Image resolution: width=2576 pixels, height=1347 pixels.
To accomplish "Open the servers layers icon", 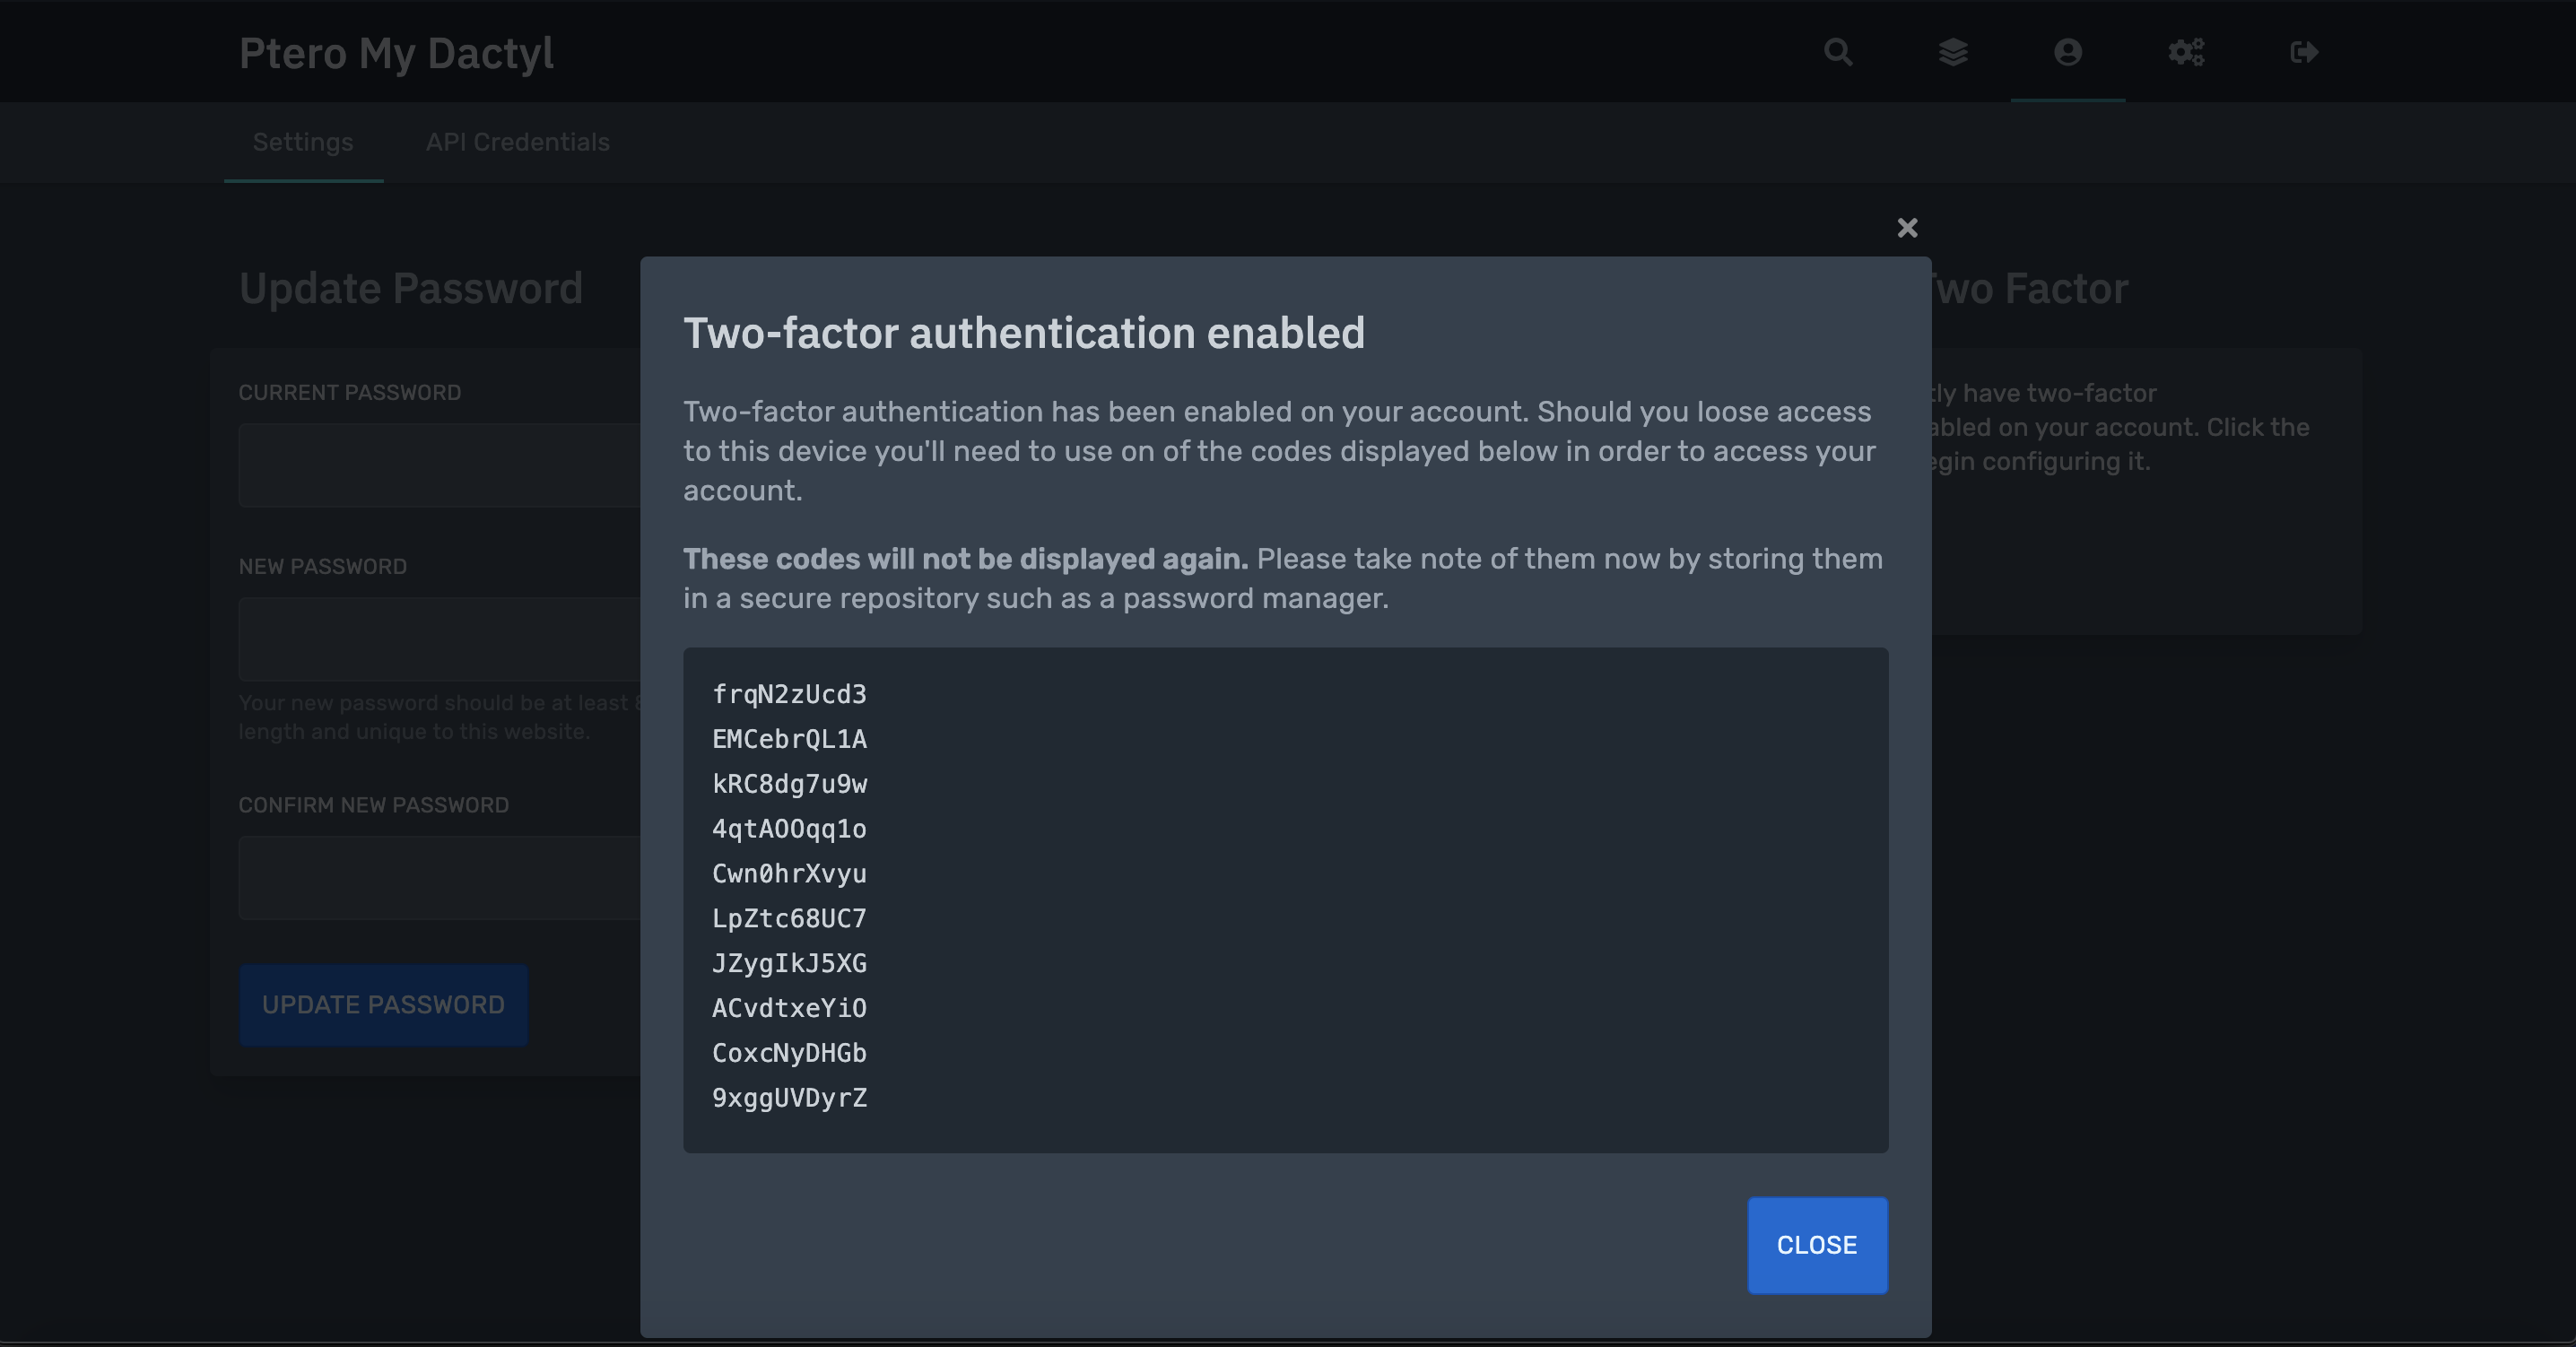I will coord(1953,52).
